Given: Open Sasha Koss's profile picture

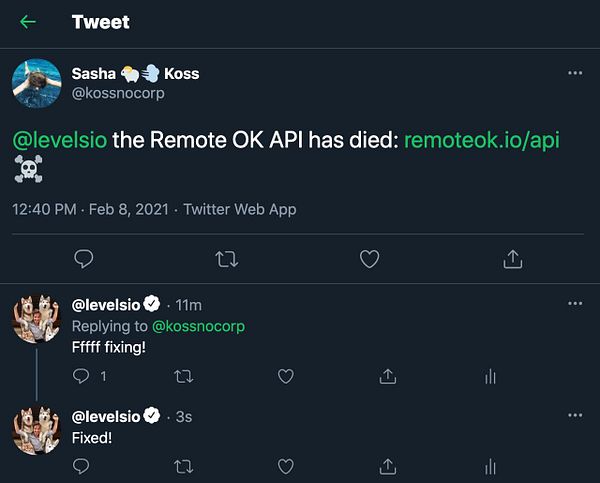Looking at the screenshot, I should point(36,82).
